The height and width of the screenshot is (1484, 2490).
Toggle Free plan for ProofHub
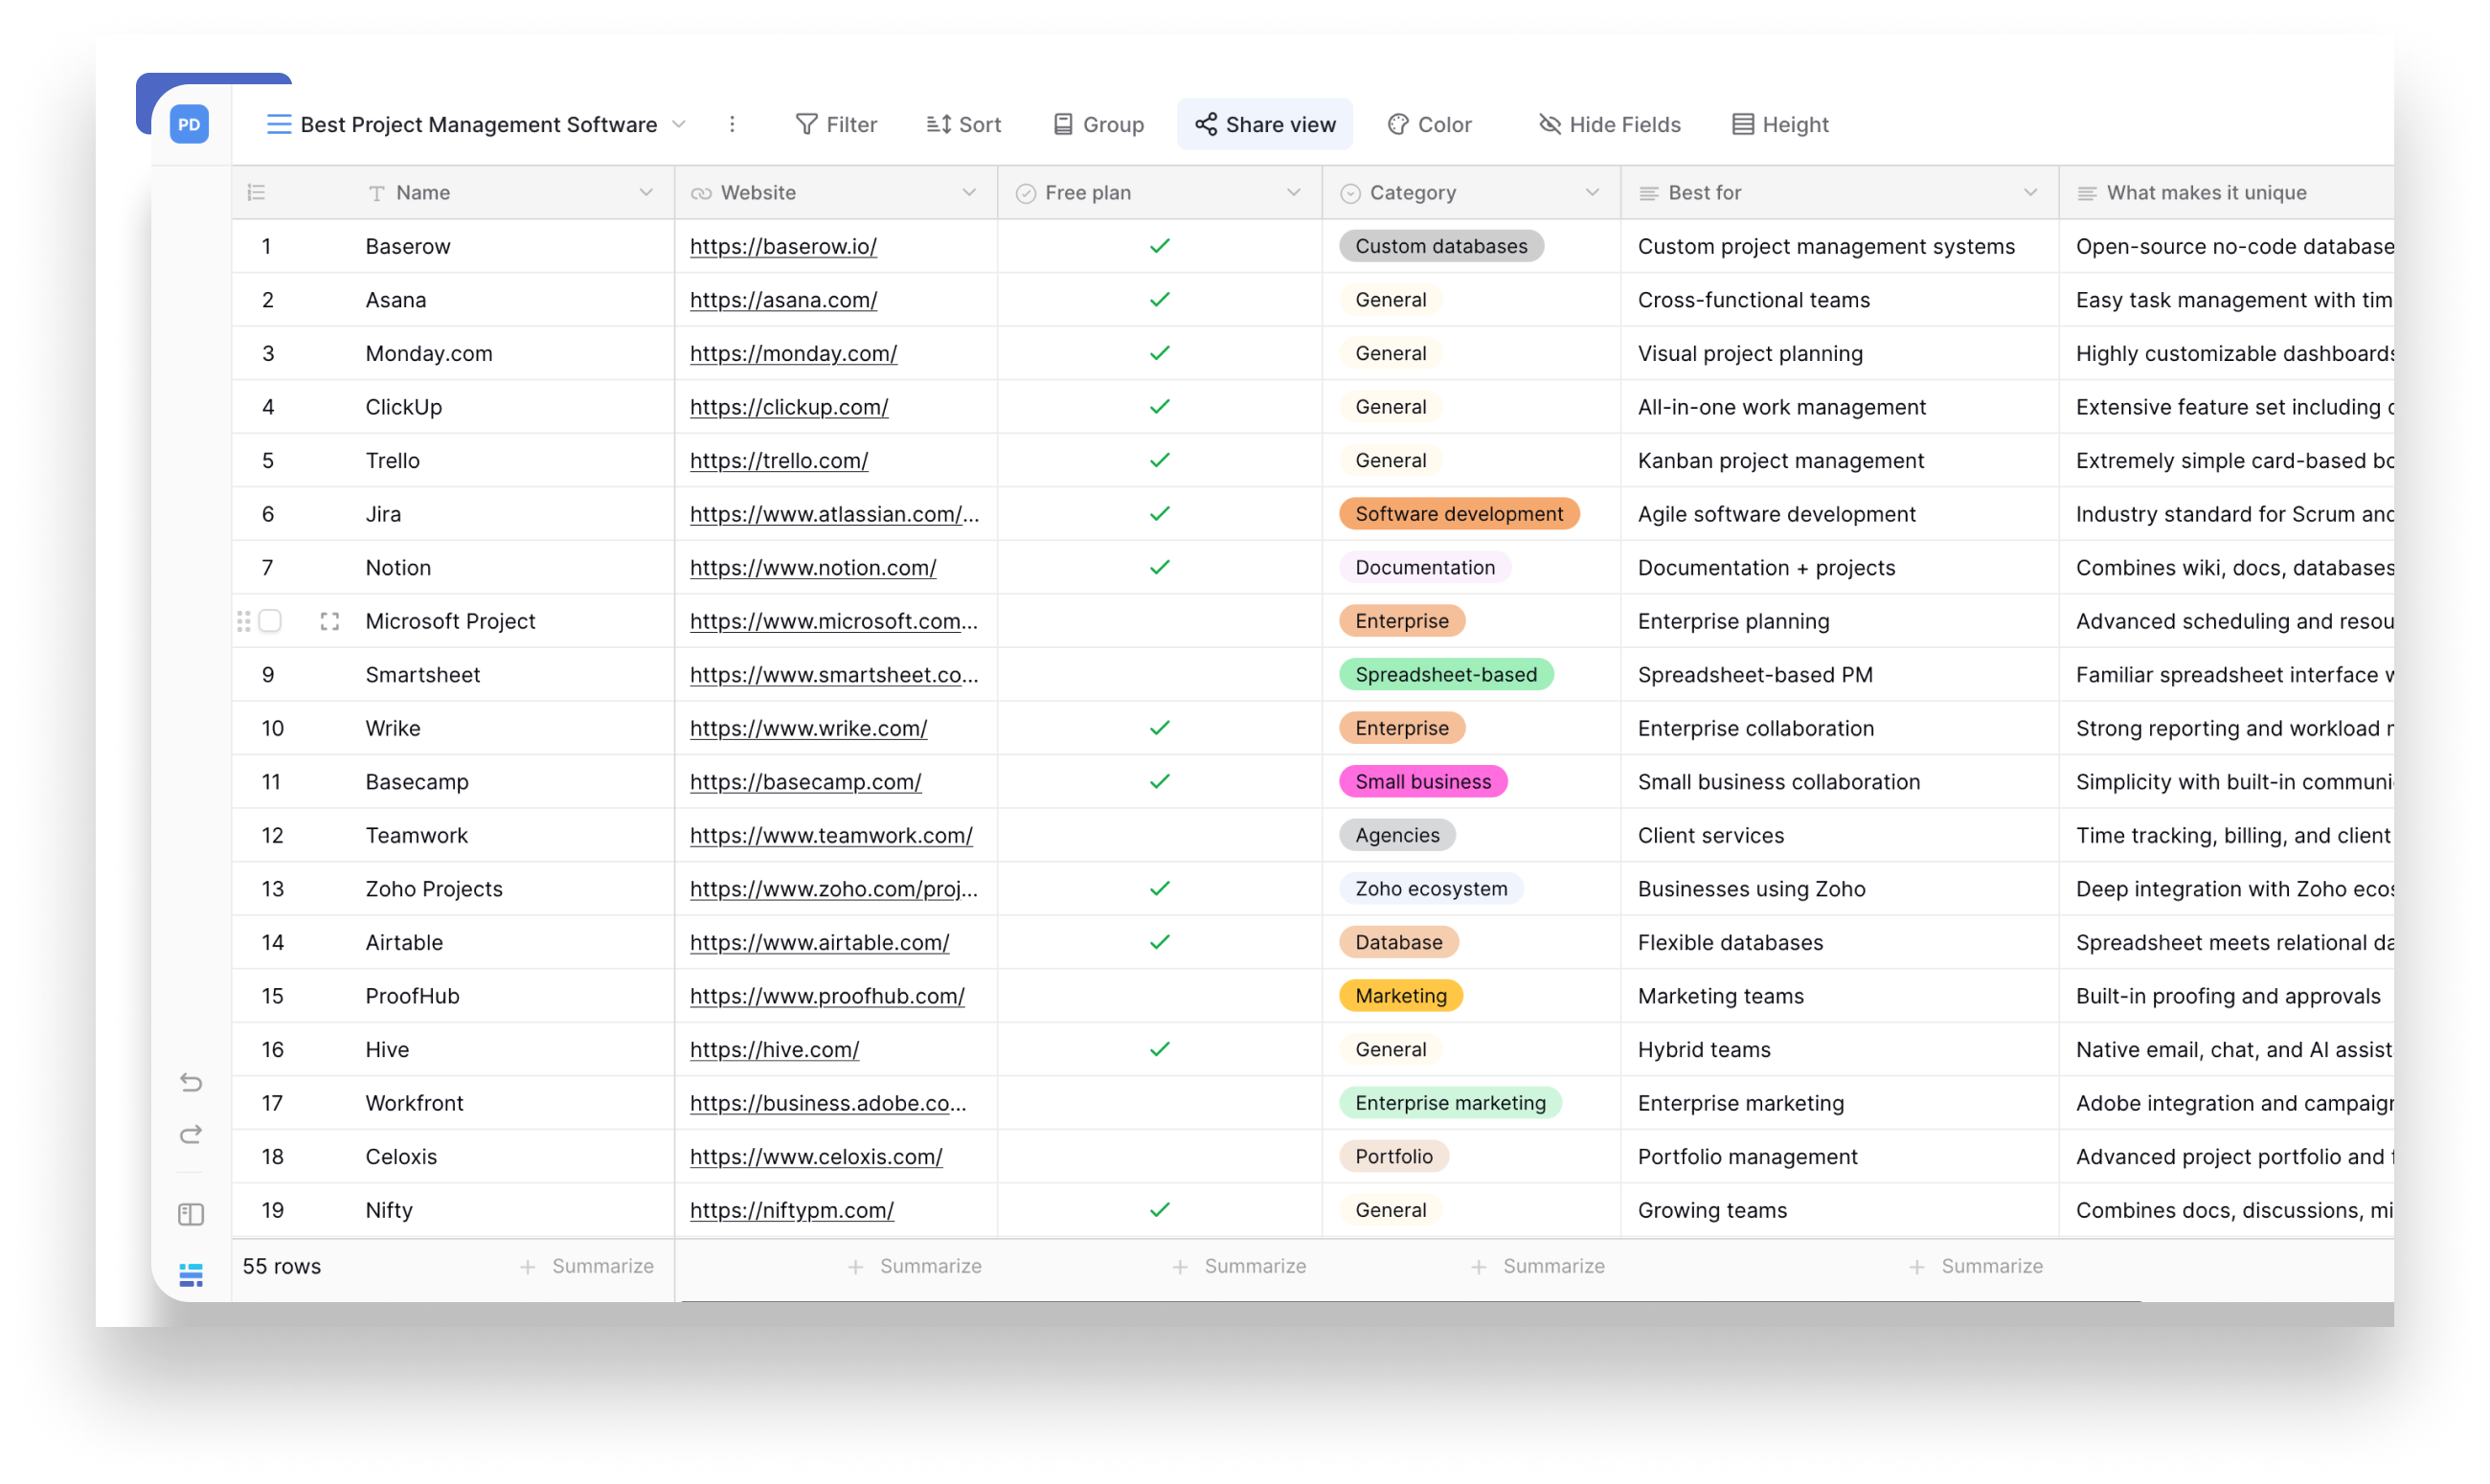click(1160, 996)
